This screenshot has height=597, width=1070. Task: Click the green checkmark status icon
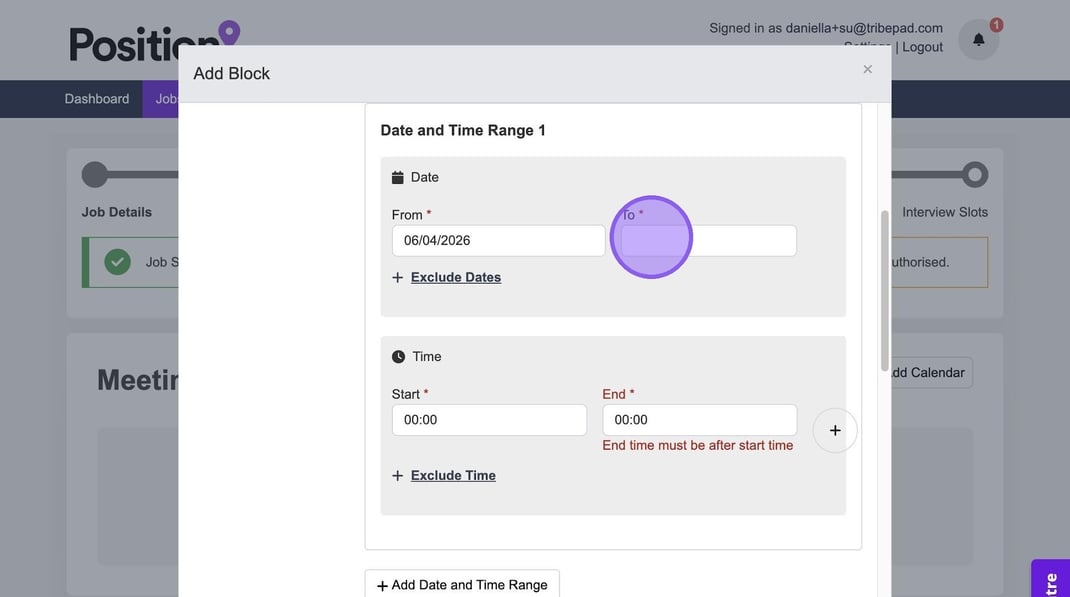click(118, 262)
